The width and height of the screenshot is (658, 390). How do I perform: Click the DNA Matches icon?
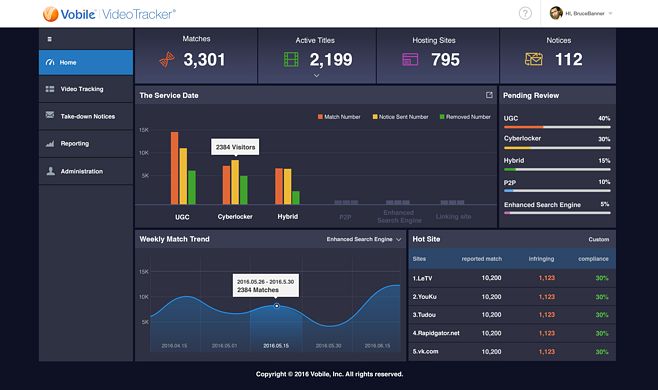point(167,60)
